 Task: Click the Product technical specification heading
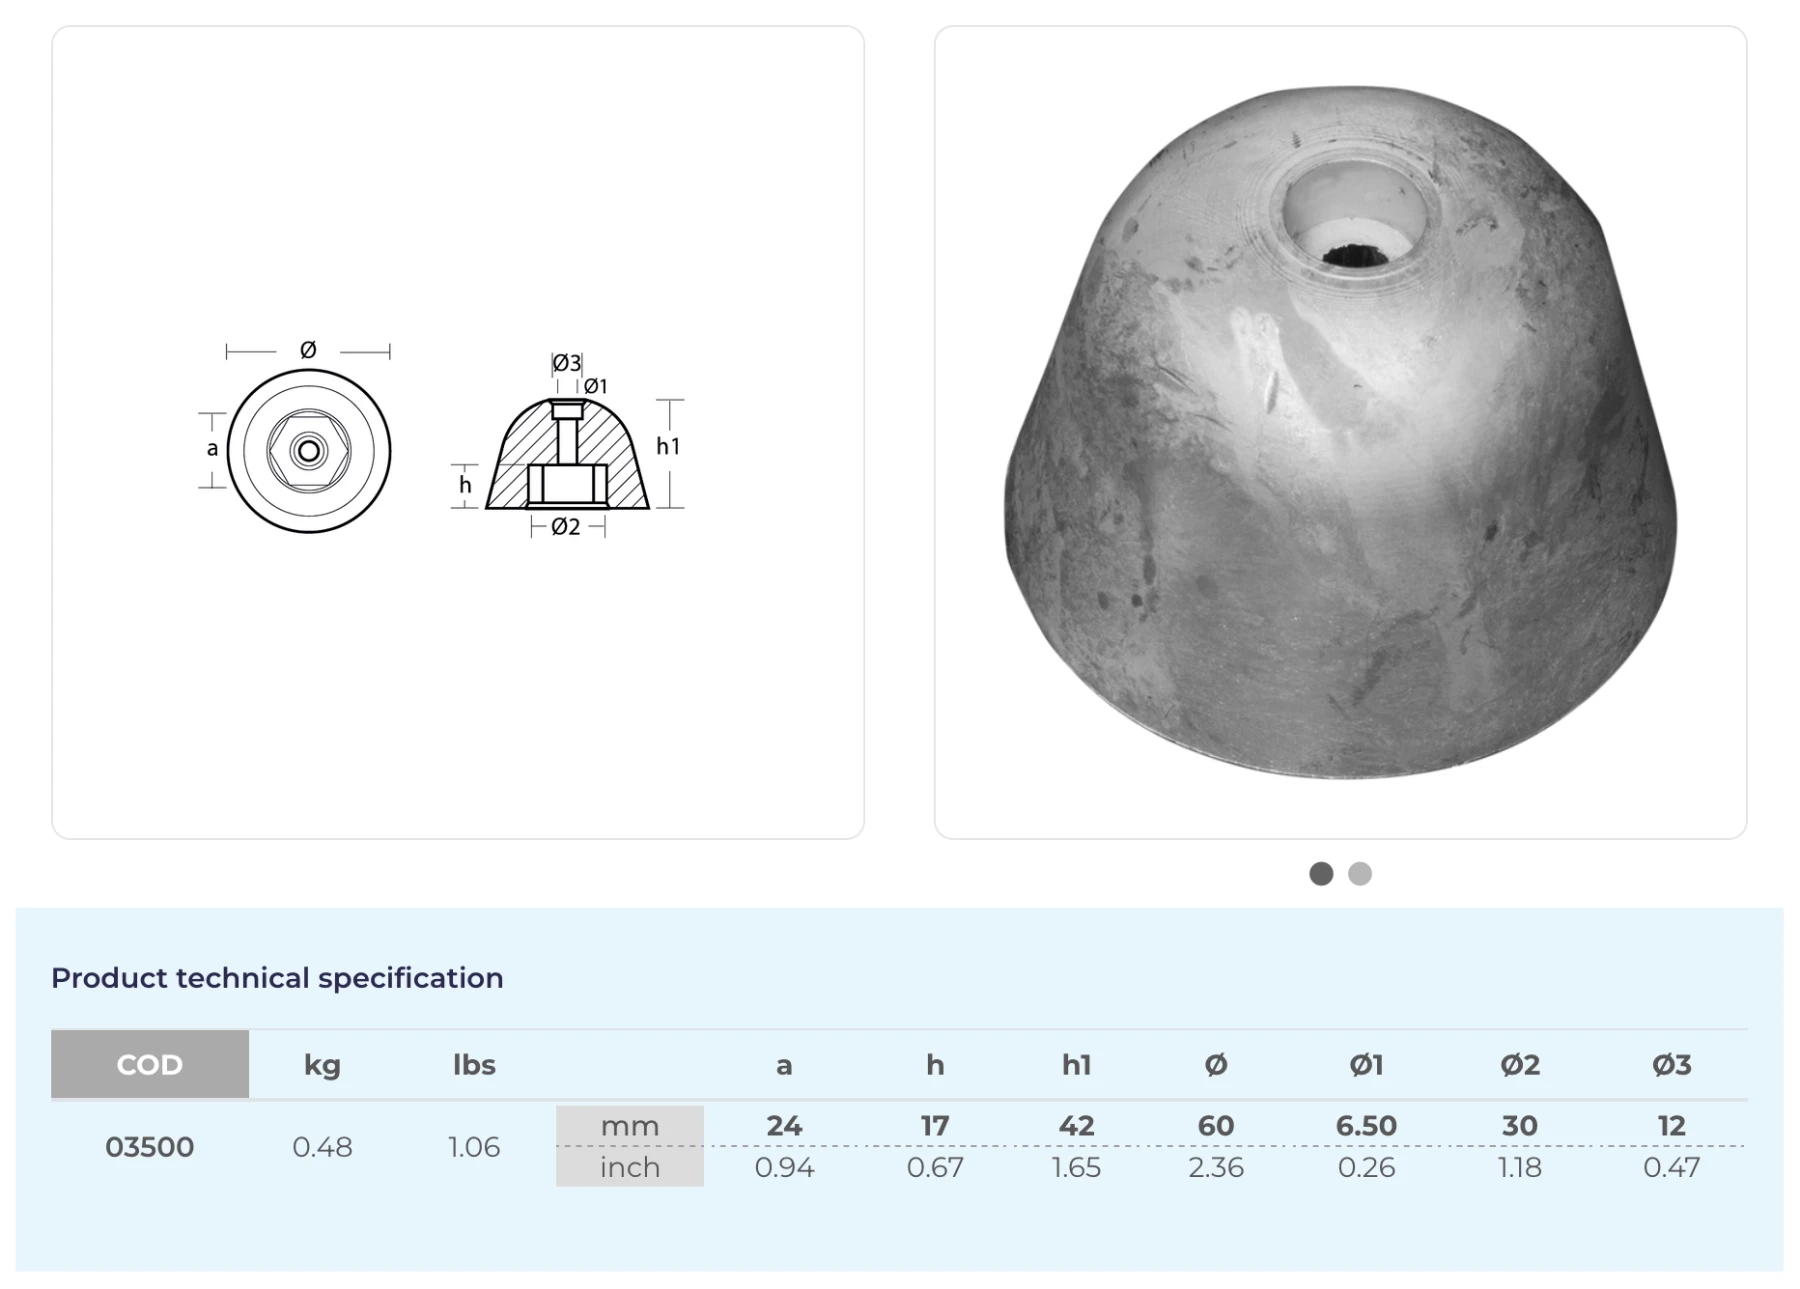coord(277,977)
